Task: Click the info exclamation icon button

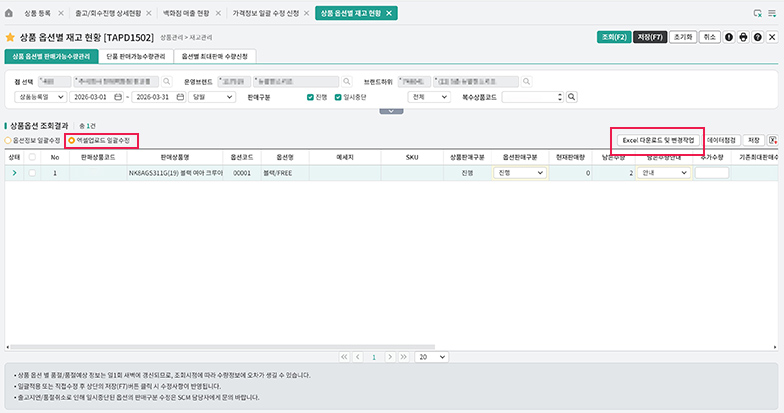Action: (x=729, y=38)
